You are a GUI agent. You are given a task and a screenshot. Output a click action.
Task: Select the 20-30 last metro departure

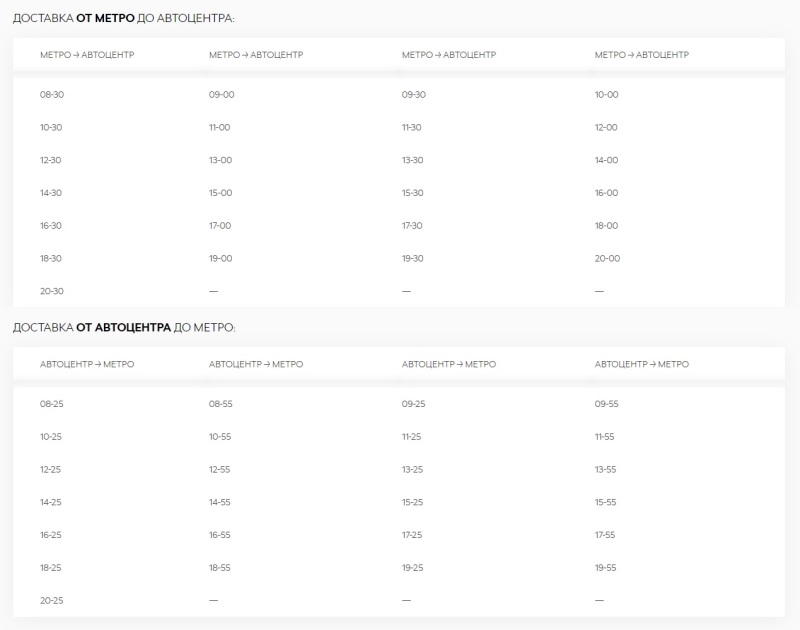click(x=51, y=291)
